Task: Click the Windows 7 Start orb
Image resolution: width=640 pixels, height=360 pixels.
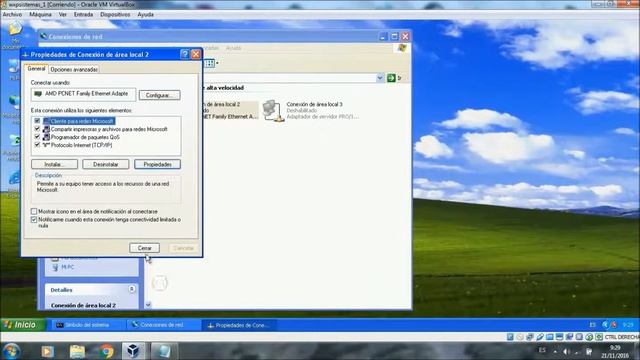Action: (x=11, y=351)
